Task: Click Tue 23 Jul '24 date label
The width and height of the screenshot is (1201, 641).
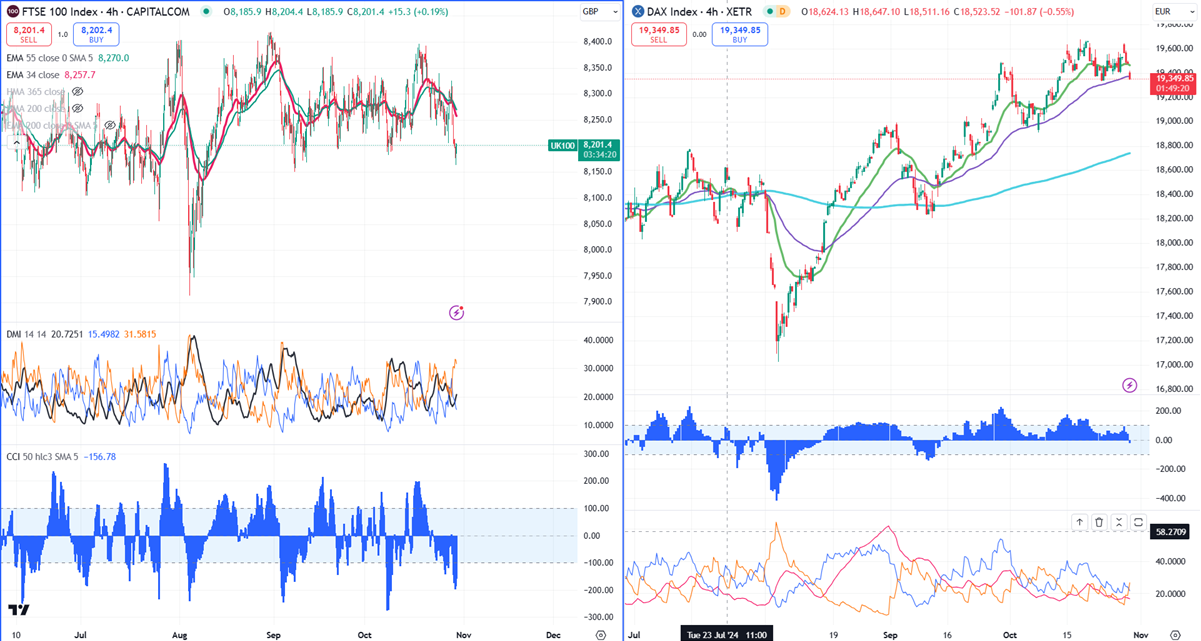Action: 727,634
